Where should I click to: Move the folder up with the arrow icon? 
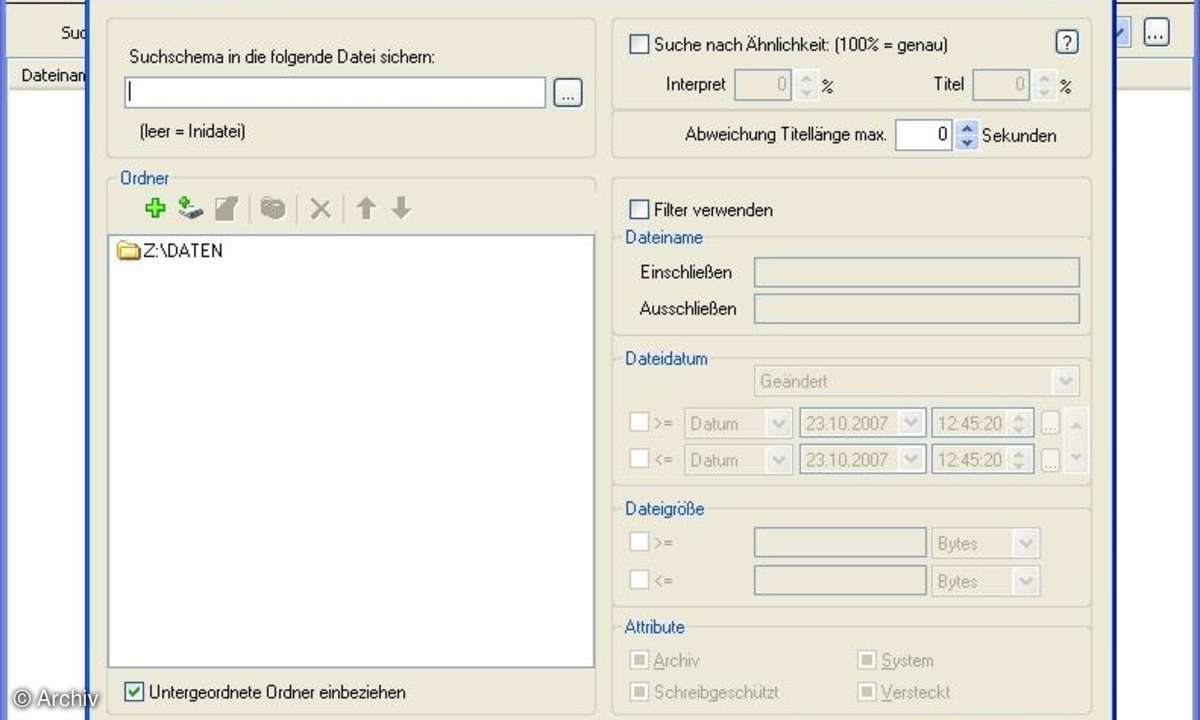click(366, 208)
